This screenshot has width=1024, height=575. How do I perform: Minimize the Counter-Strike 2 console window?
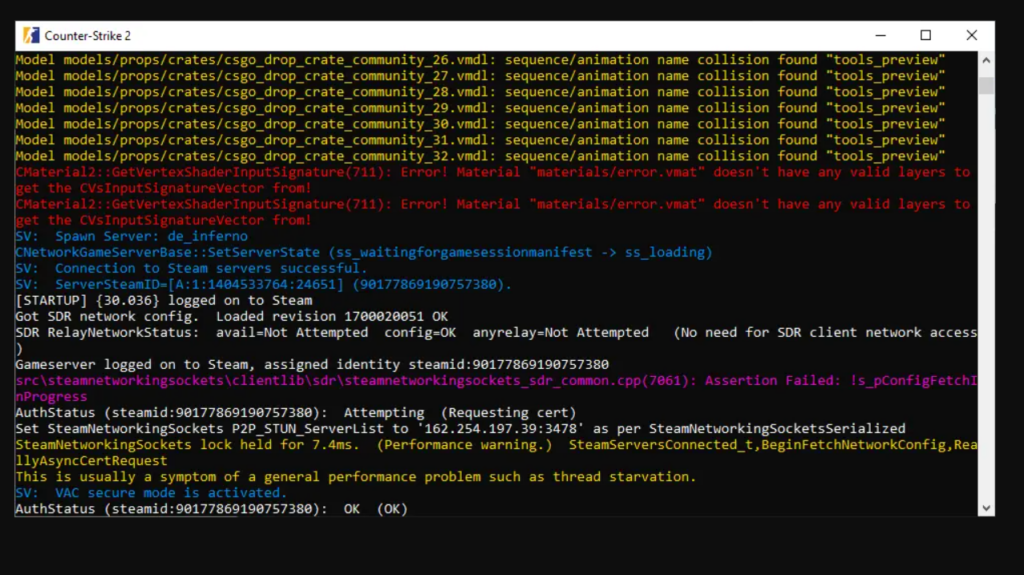point(879,35)
